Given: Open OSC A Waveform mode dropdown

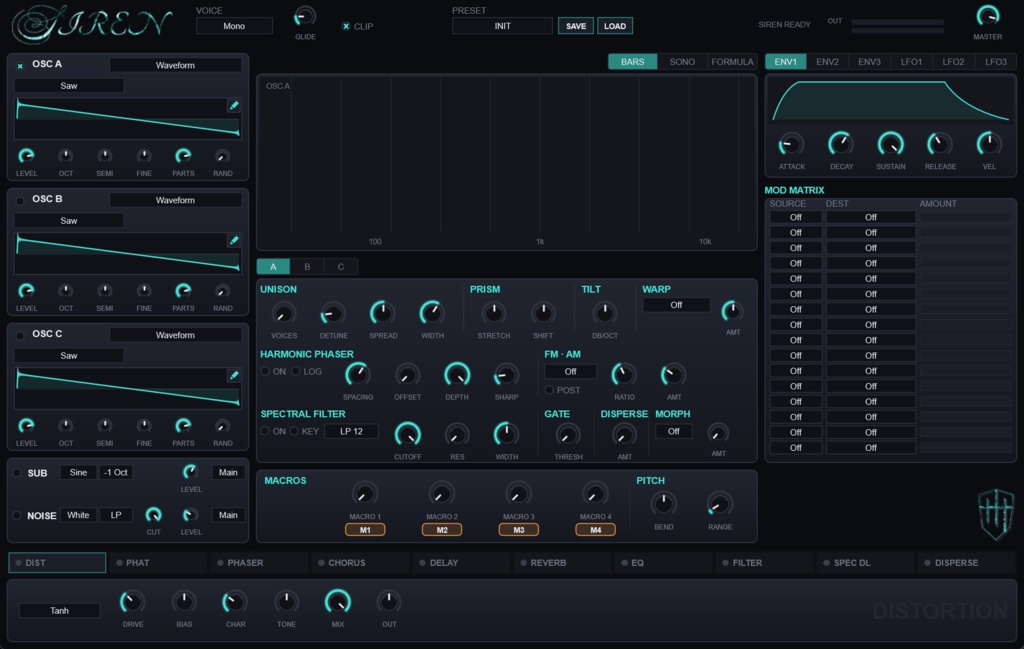Looking at the screenshot, I should [x=175, y=65].
